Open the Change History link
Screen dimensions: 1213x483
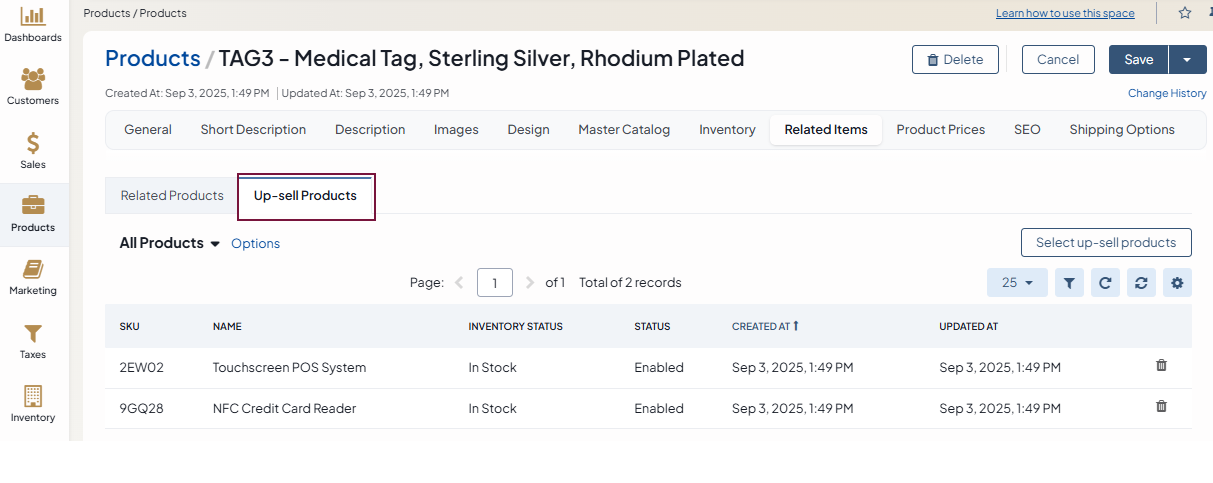[1167, 93]
